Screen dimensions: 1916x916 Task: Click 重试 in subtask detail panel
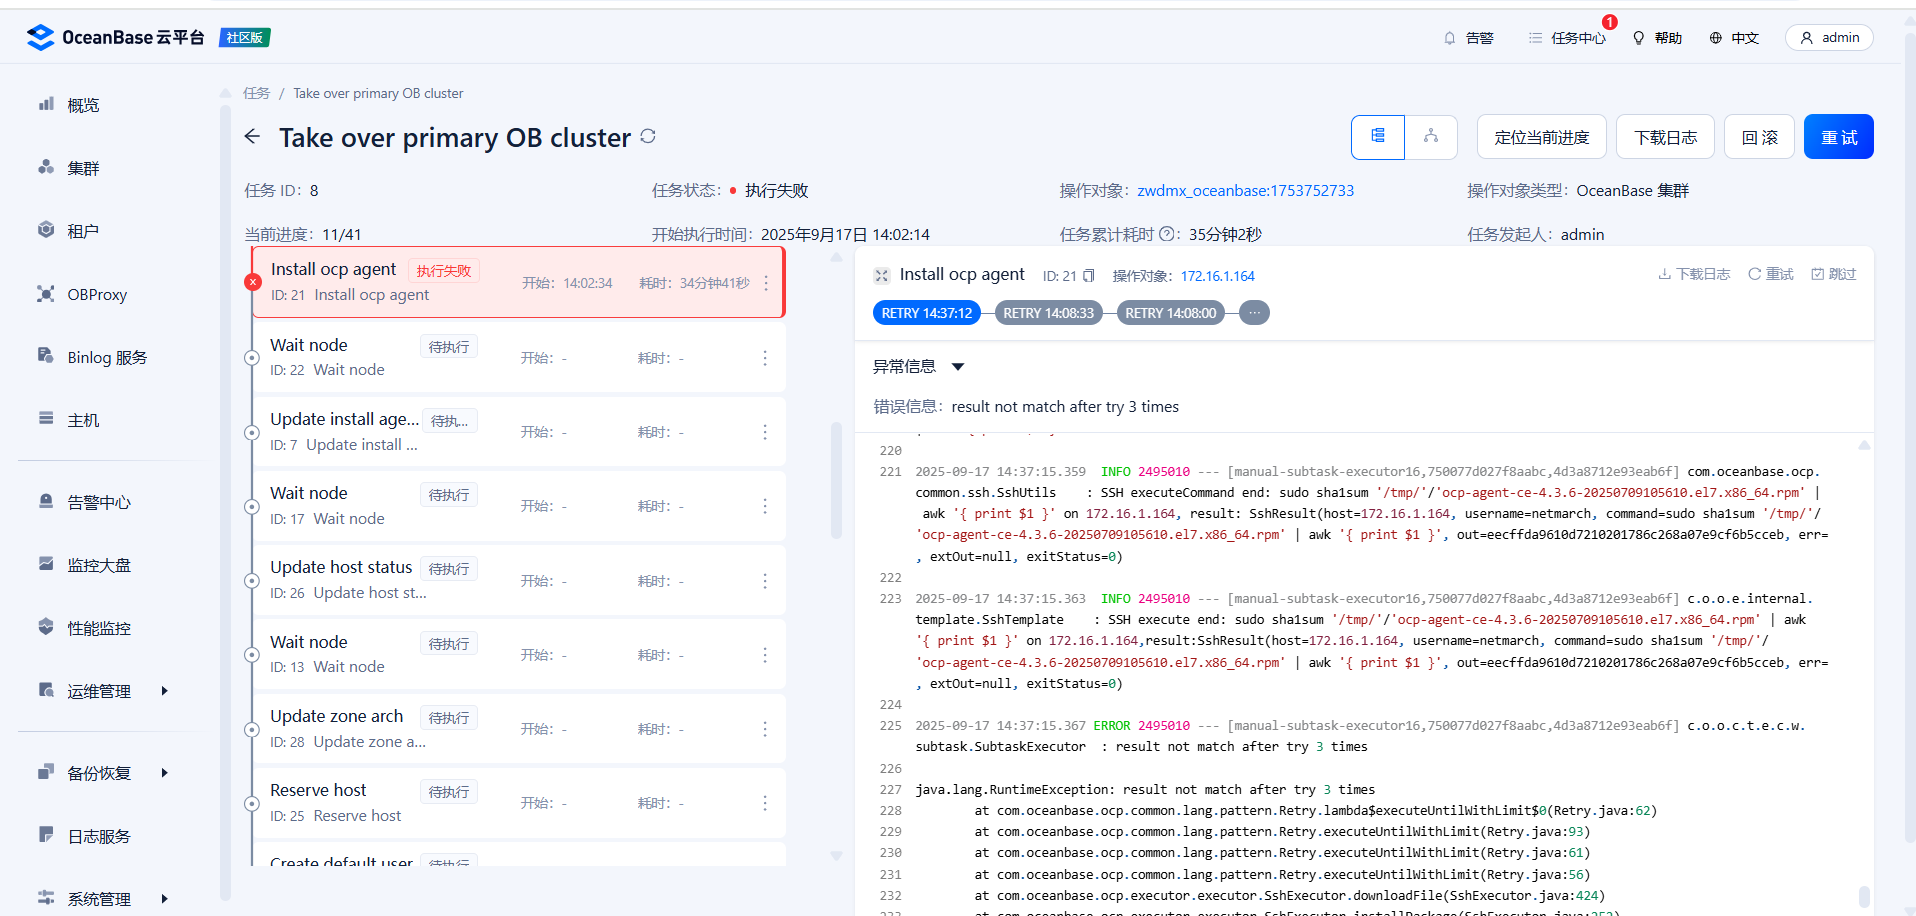click(x=1771, y=274)
